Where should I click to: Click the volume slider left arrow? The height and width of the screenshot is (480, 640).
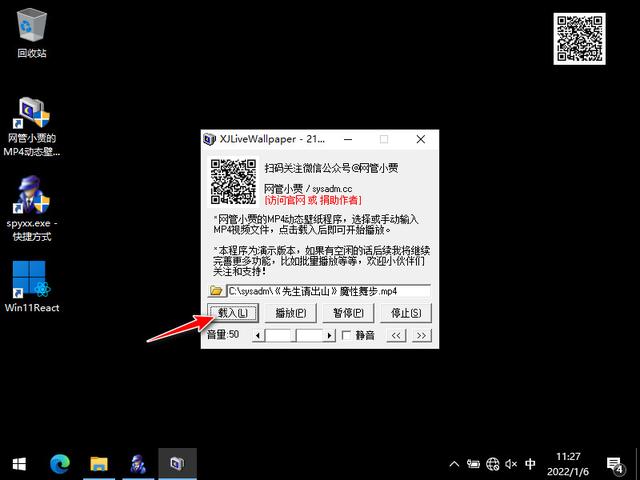[x=258, y=336]
